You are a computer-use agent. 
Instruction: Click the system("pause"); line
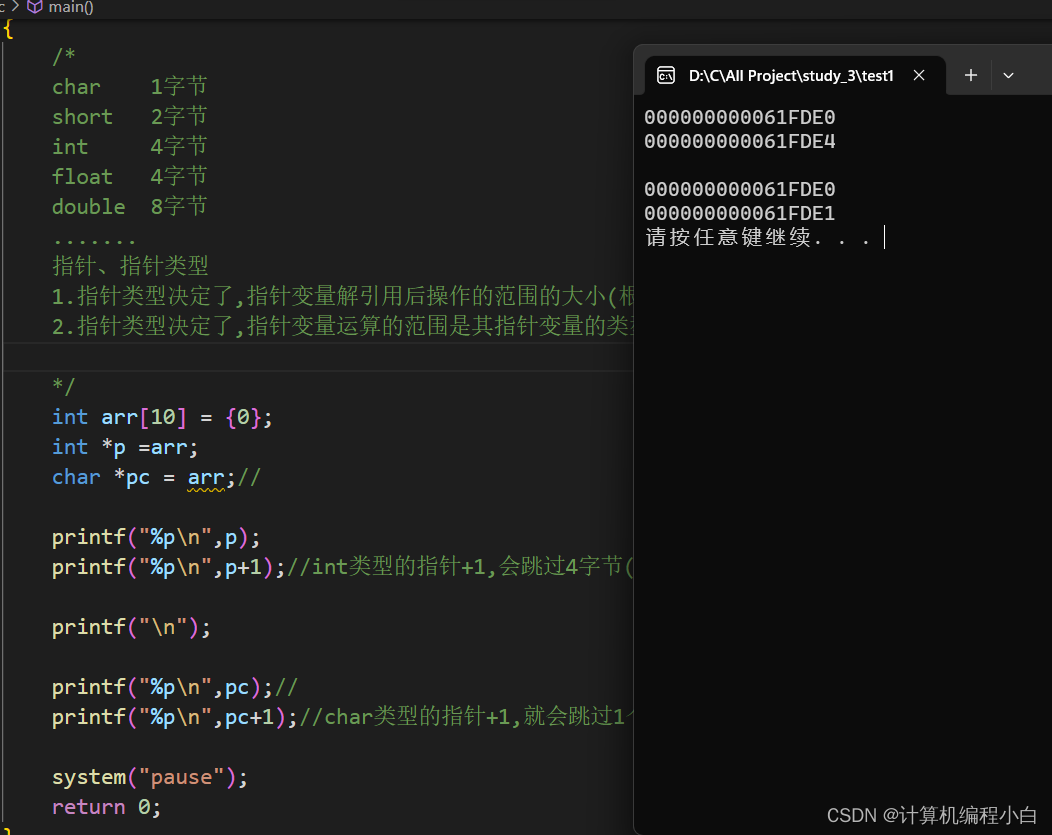pyautogui.click(x=150, y=777)
